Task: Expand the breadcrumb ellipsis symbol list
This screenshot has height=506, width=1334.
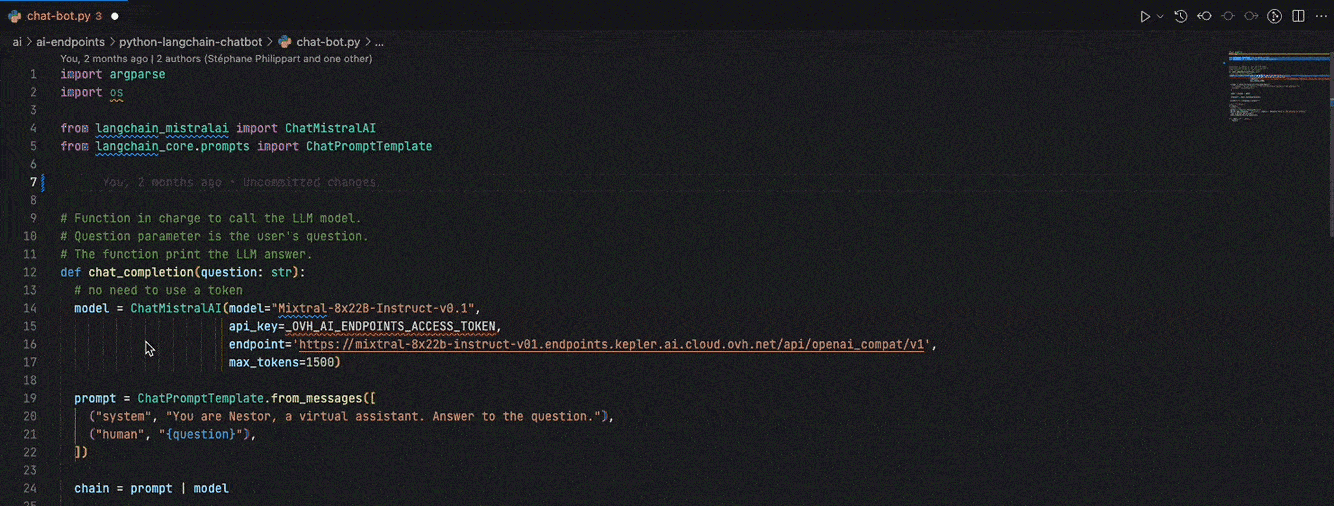Action: click(379, 42)
